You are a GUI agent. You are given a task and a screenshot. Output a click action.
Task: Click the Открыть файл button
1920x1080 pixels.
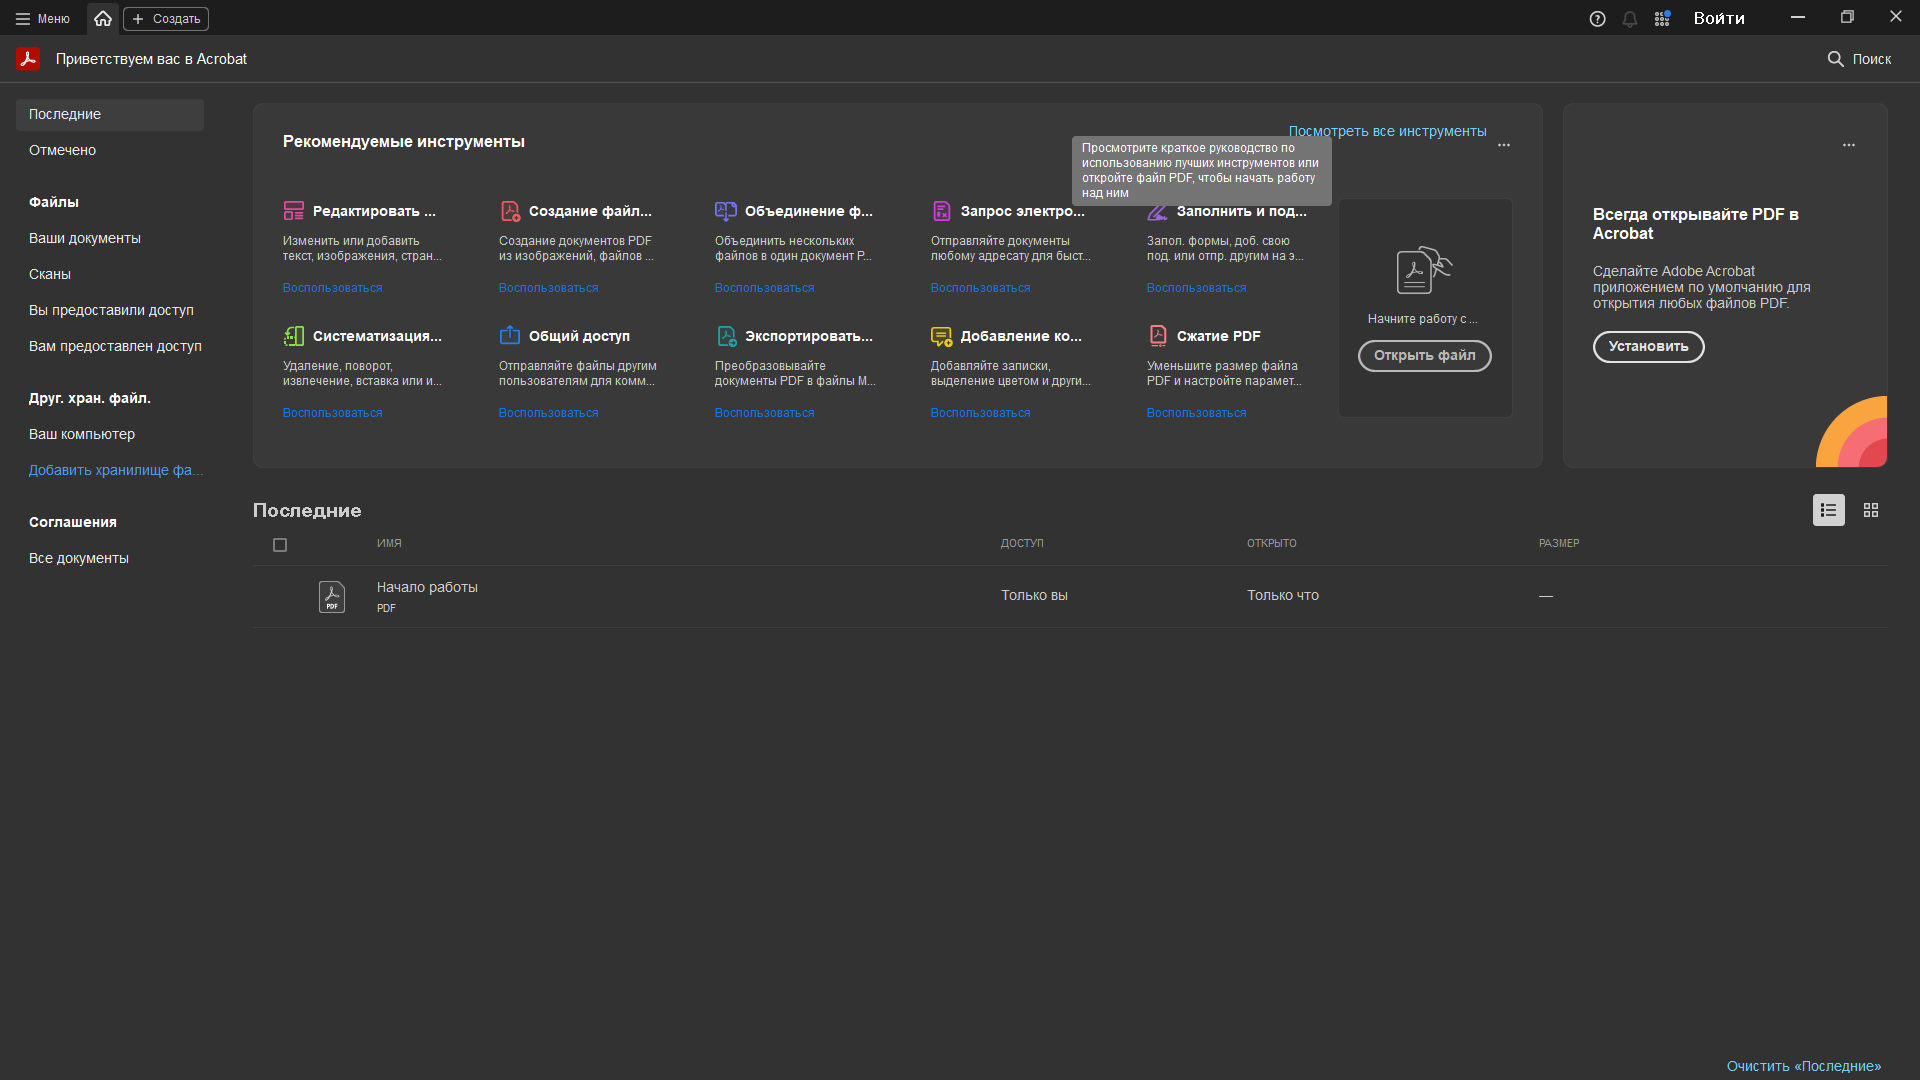1424,356
